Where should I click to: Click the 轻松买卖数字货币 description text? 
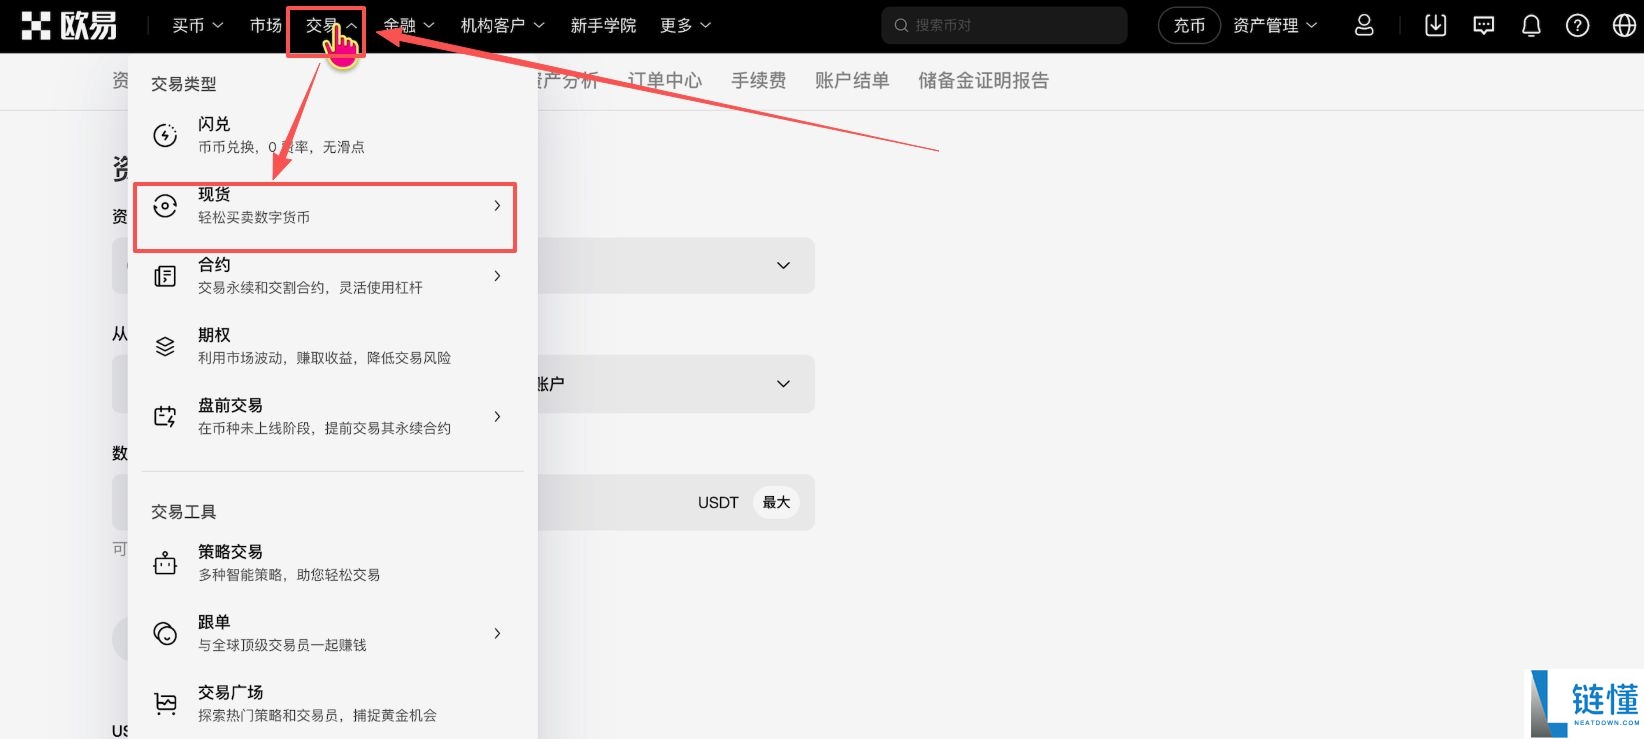254,217
